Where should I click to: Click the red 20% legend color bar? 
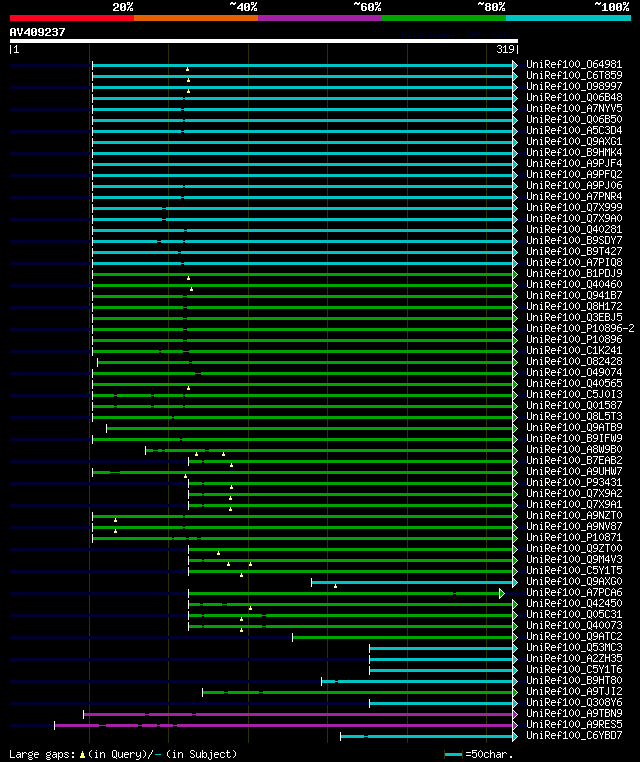(x=72, y=18)
